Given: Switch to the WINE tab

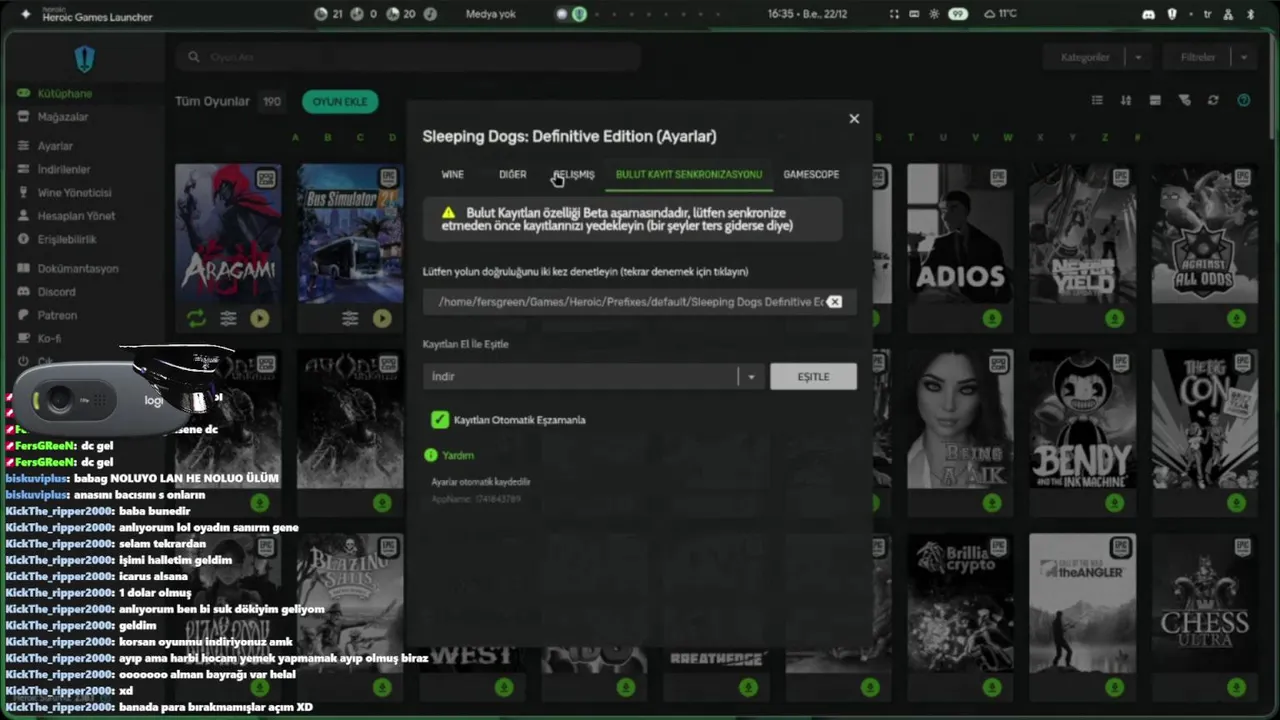Looking at the screenshot, I should 452,174.
